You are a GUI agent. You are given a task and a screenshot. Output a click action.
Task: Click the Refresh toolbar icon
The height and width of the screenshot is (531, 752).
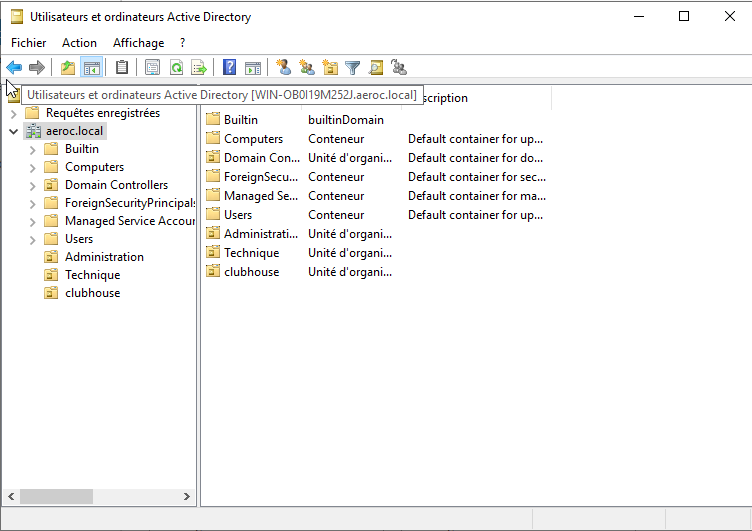[x=176, y=67]
